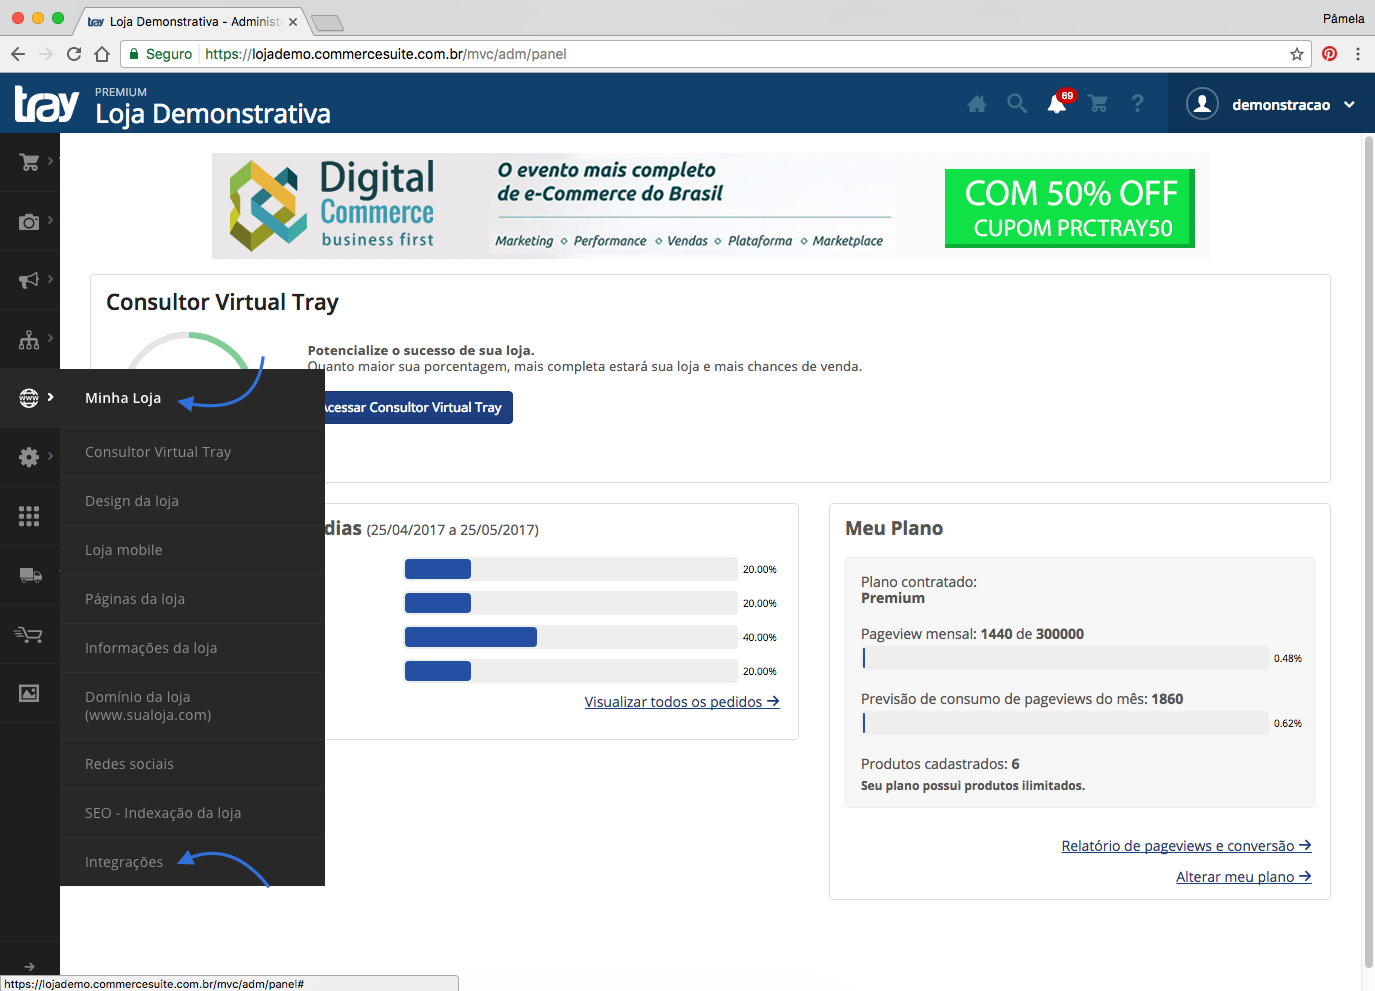Expand chevron next to gear sidebar icon
Image resolution: width=1375 pixels, height=991 pixels.
pos(50,455)
